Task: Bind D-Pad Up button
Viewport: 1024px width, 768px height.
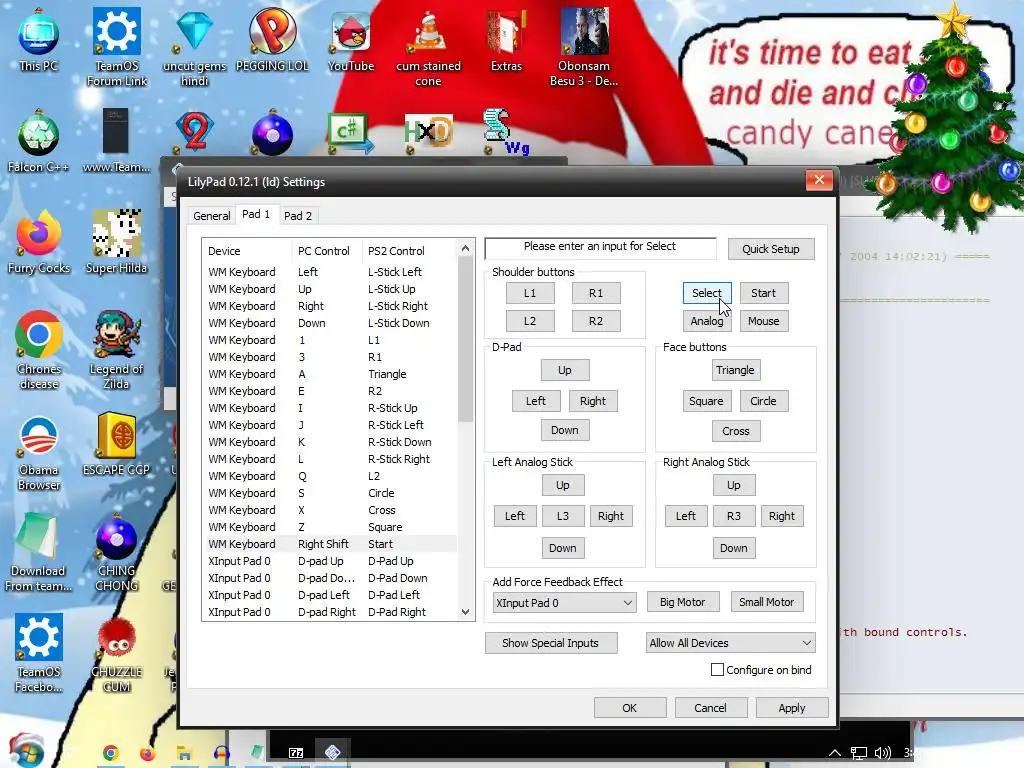Action: point(565,370)
